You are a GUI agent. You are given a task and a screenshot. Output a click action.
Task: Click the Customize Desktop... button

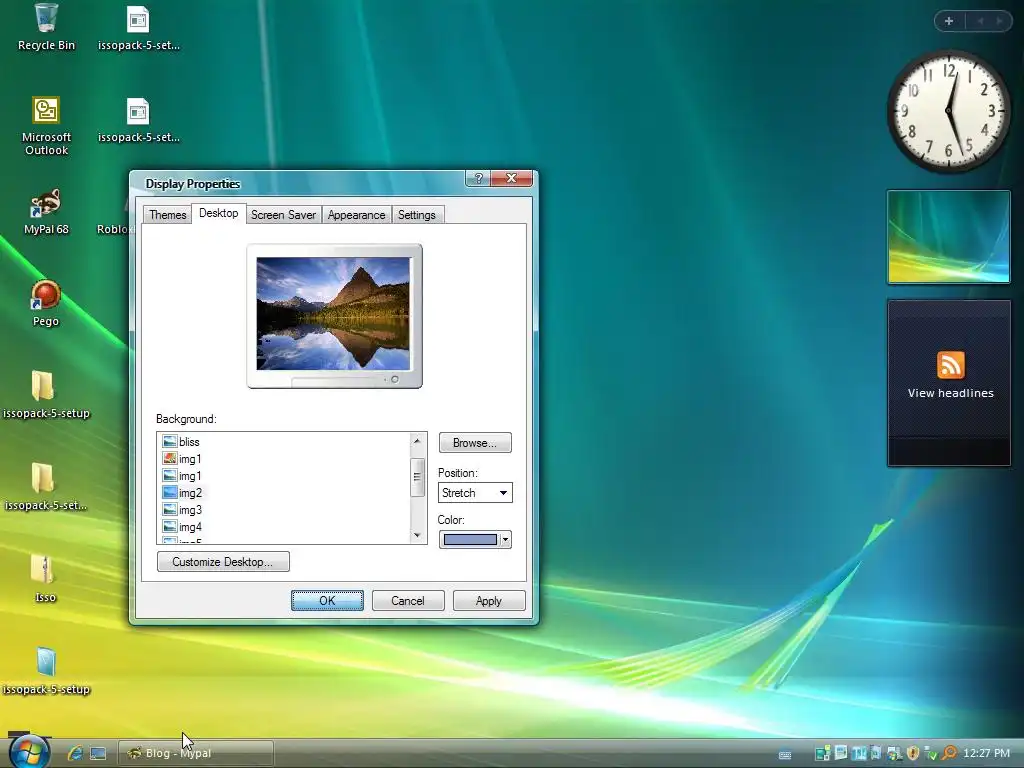[223, 562]
